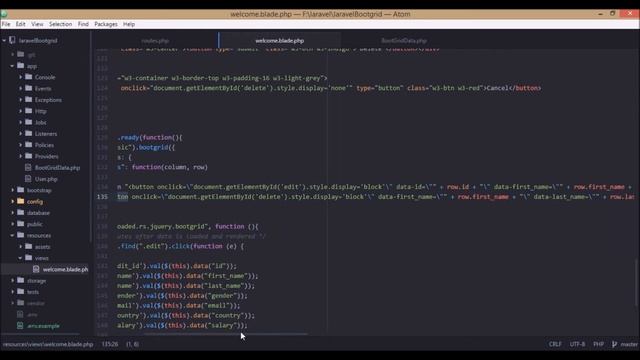The height and width of the screenshot is (360, 640).
Task: Click cursor position 135:26 in status bar
Action: (x=110, y=344)
